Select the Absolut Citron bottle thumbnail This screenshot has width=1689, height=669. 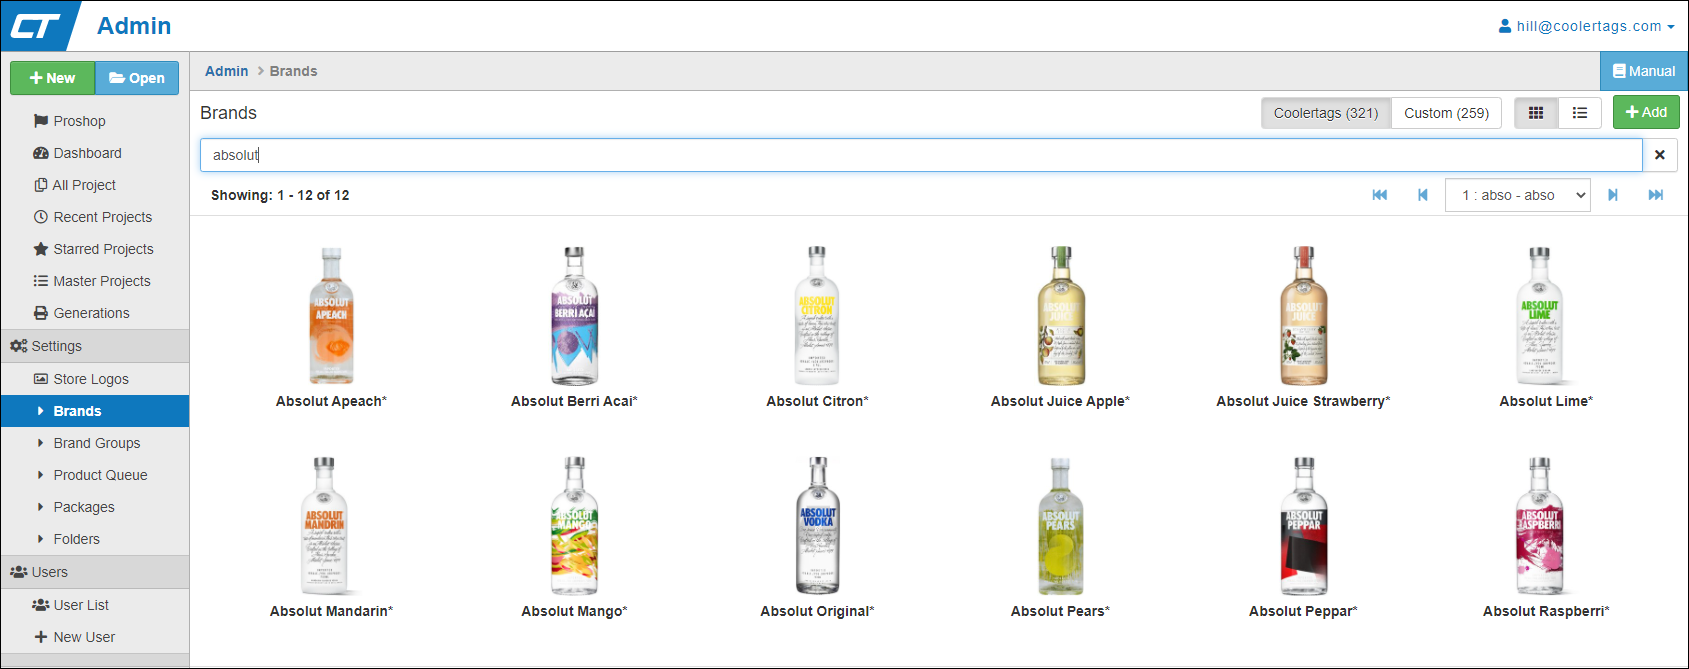point(817,316)
